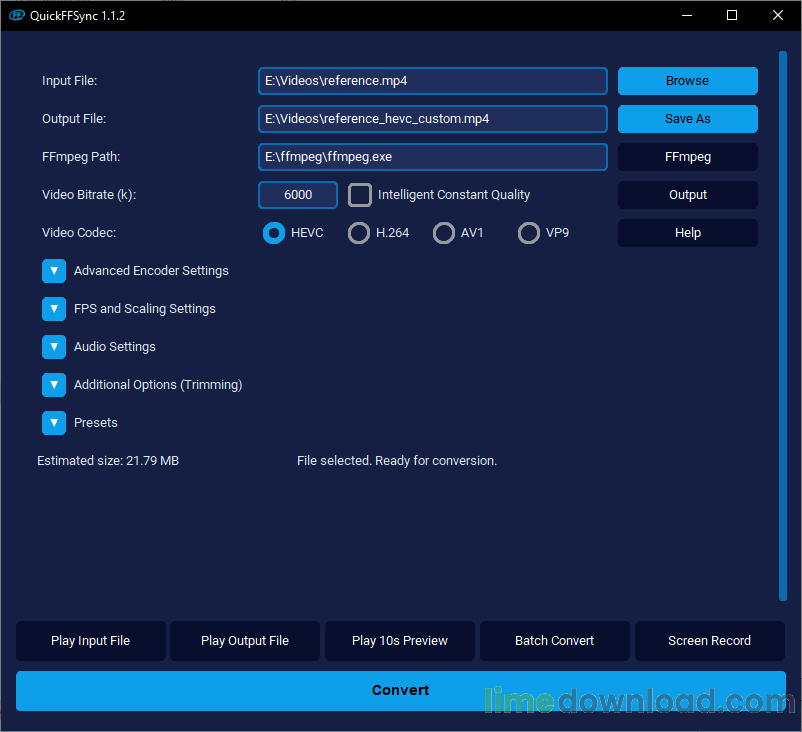Click the 'Video Bitrate (k):' label

(89, 195)
